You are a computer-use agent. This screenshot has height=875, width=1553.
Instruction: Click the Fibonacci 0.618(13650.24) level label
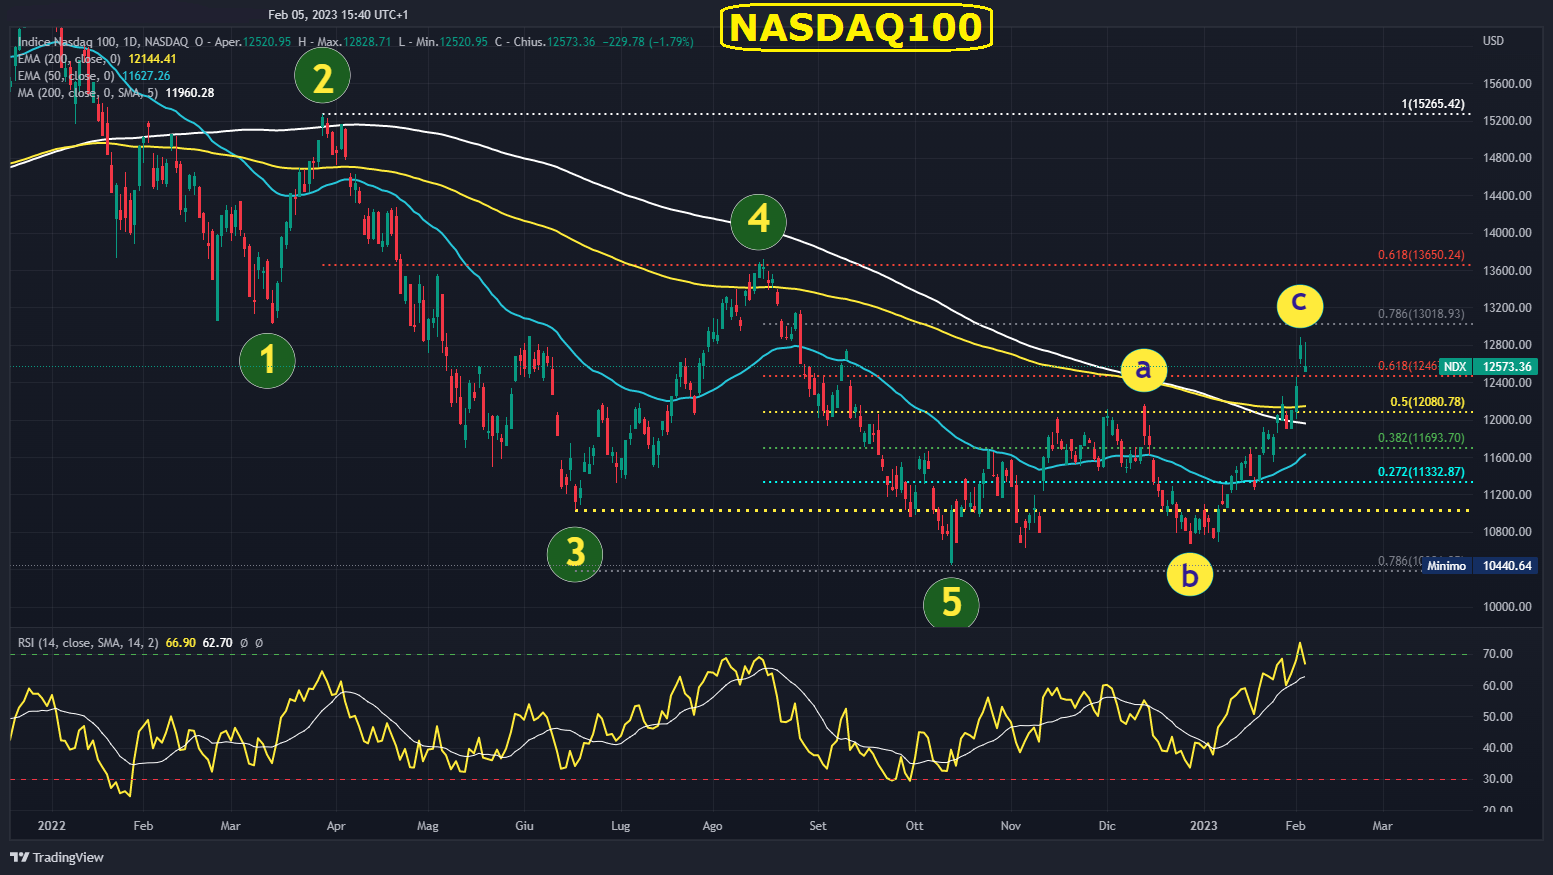[1421, 255]
